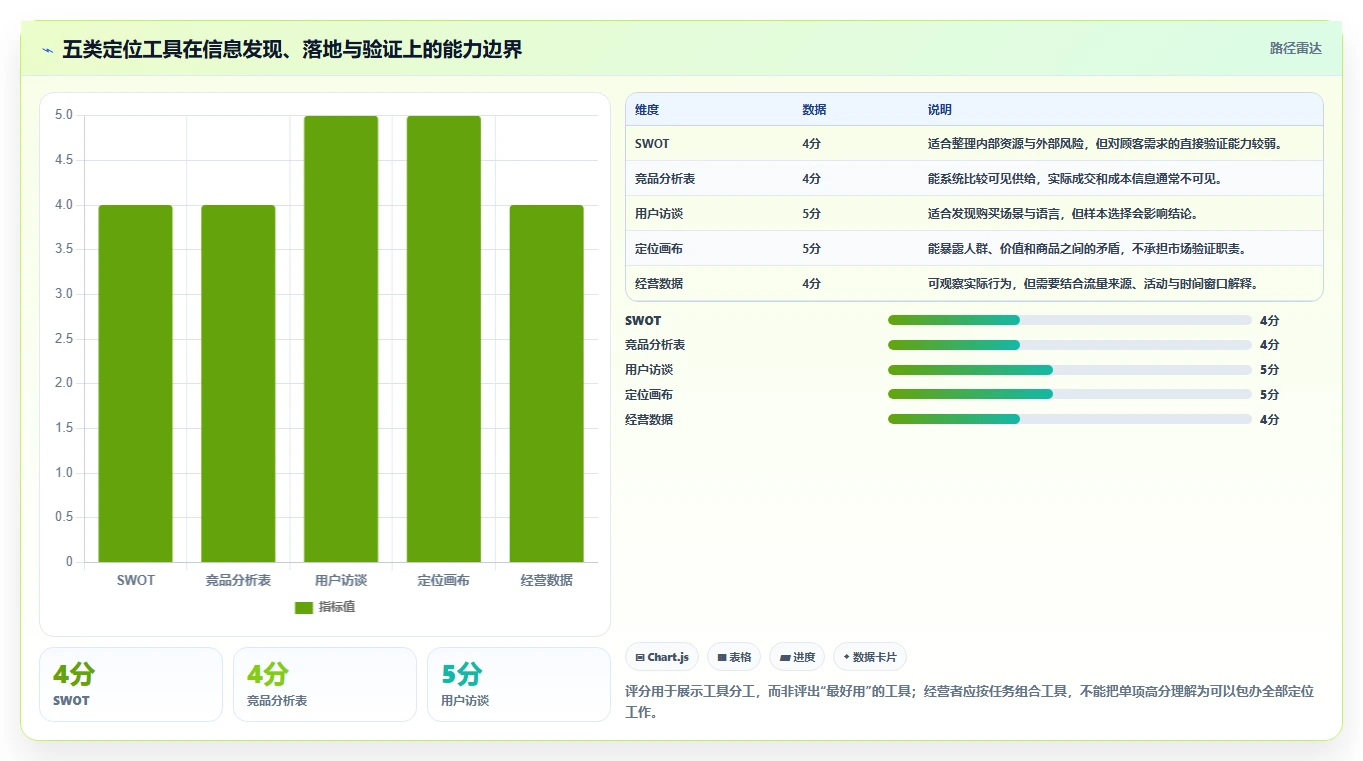Click description starting 适合发现购买场景
The height and width of the screenshot is (761, 1363).
tap(1063, 213)
